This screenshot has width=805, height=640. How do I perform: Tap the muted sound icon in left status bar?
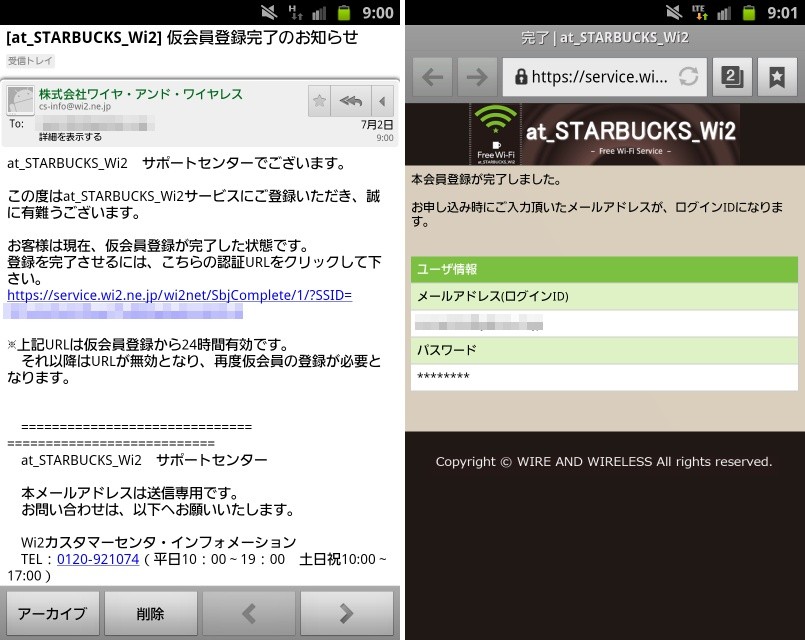(x=269, y=12)
